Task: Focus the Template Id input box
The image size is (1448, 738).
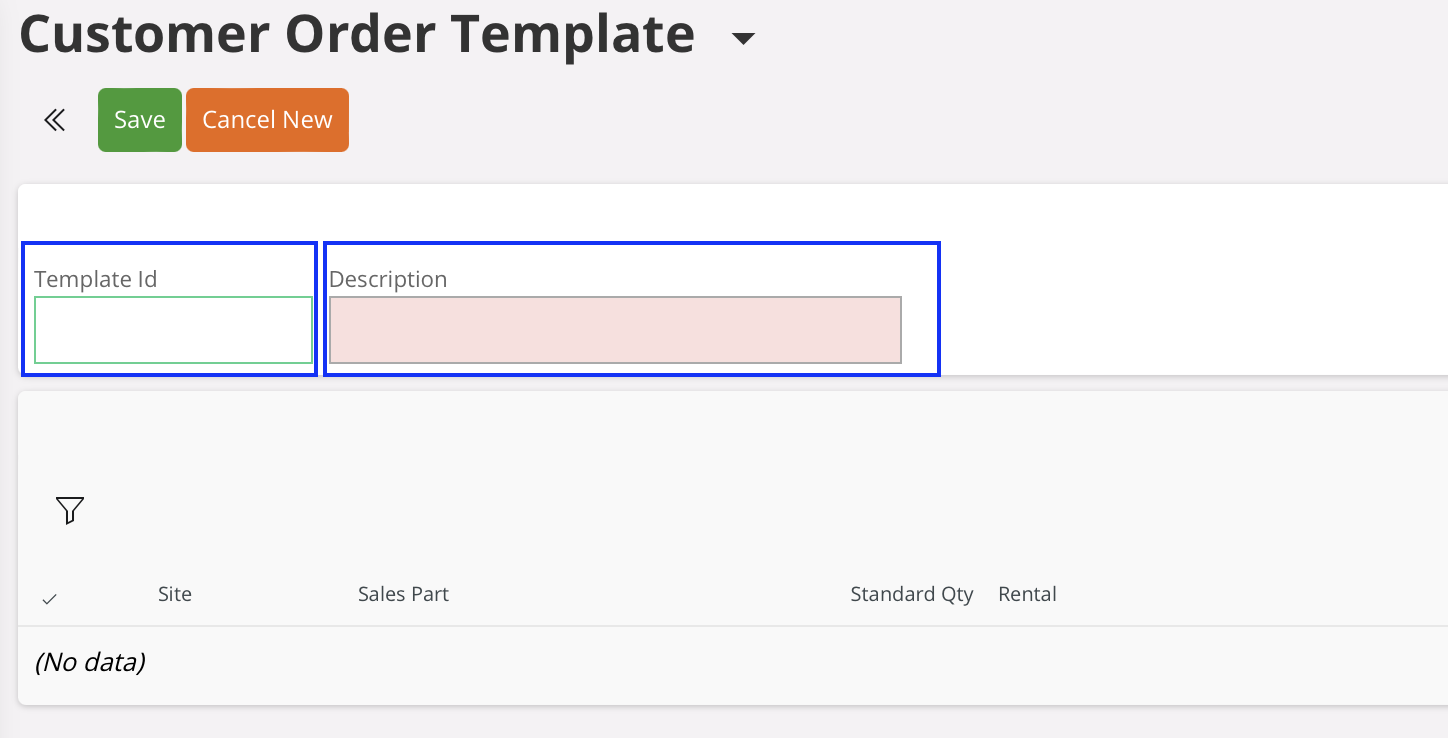Action: click(173, 330)
